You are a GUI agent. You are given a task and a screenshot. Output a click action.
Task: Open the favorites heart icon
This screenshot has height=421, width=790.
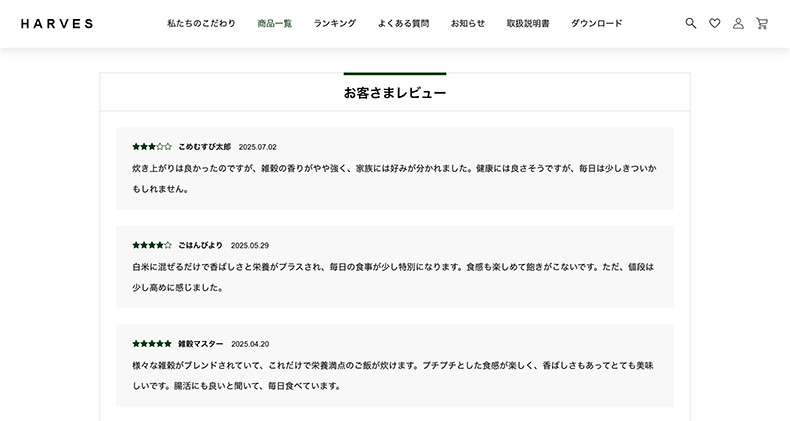[714, 23]
